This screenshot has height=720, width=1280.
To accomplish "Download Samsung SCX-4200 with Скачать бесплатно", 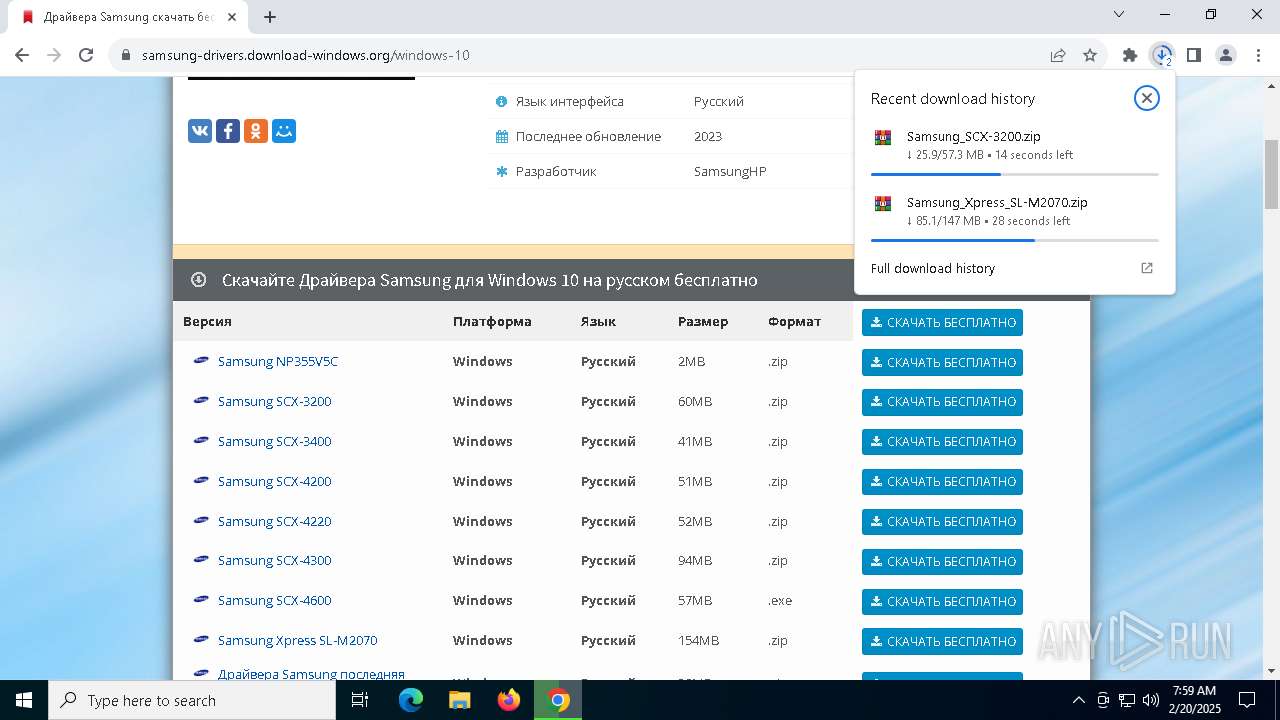I will coord(942,482).
